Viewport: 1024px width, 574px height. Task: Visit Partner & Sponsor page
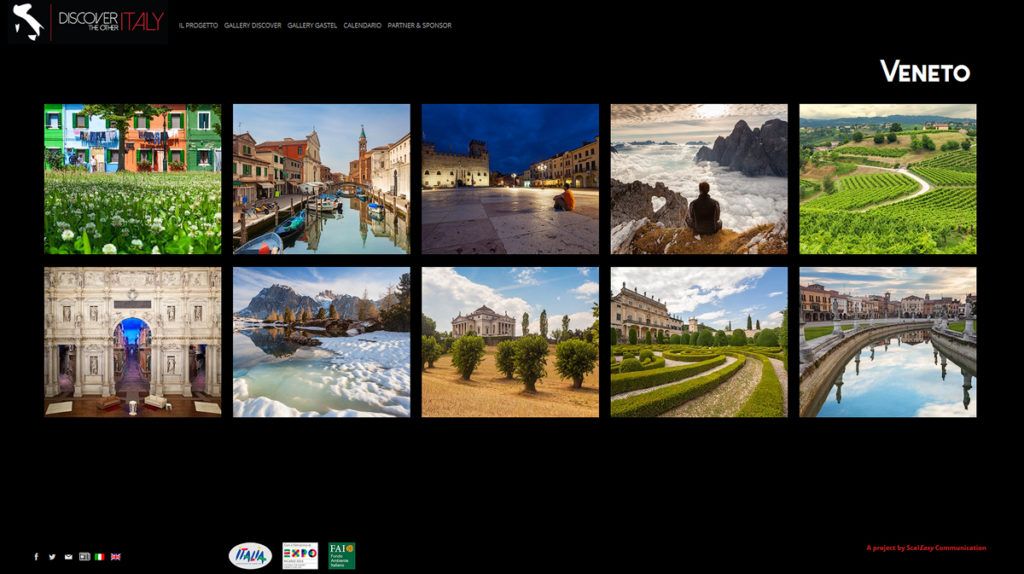pyautogui.click(x=419, y=25)
